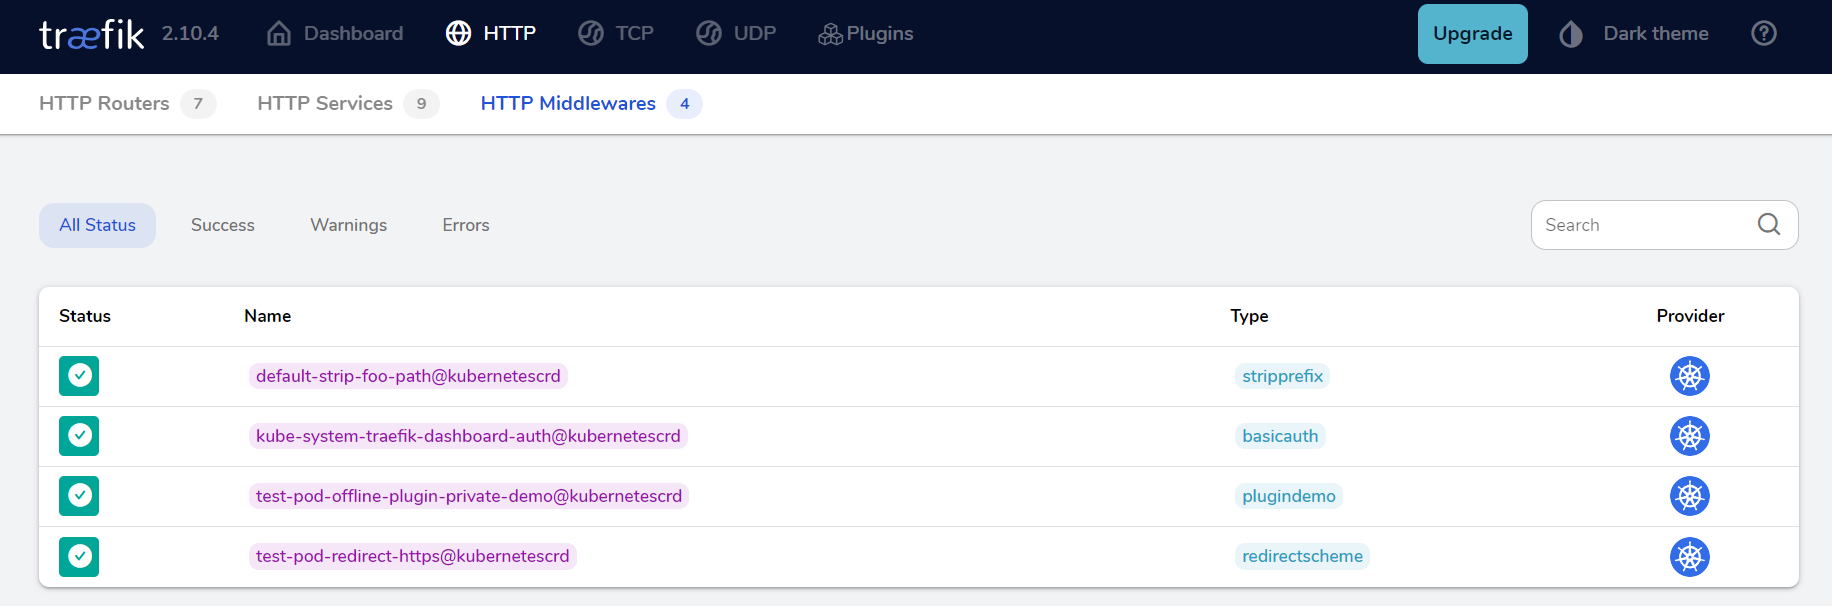Click success status icon for default-strip-foo-path
Image resolution: width=1832 pixels, height=606 pixels.
point(79,376)
